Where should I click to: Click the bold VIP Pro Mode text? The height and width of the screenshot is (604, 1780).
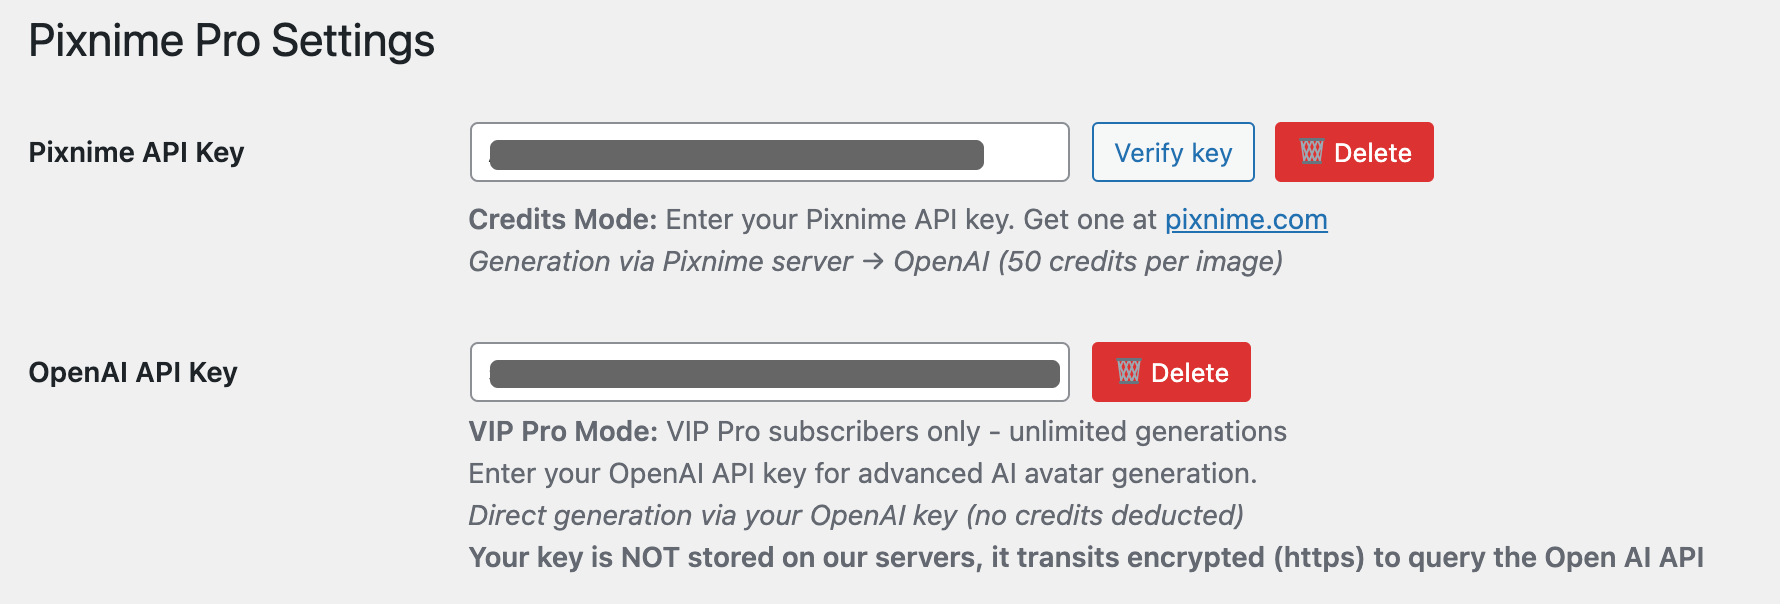(x=564, y=432)
